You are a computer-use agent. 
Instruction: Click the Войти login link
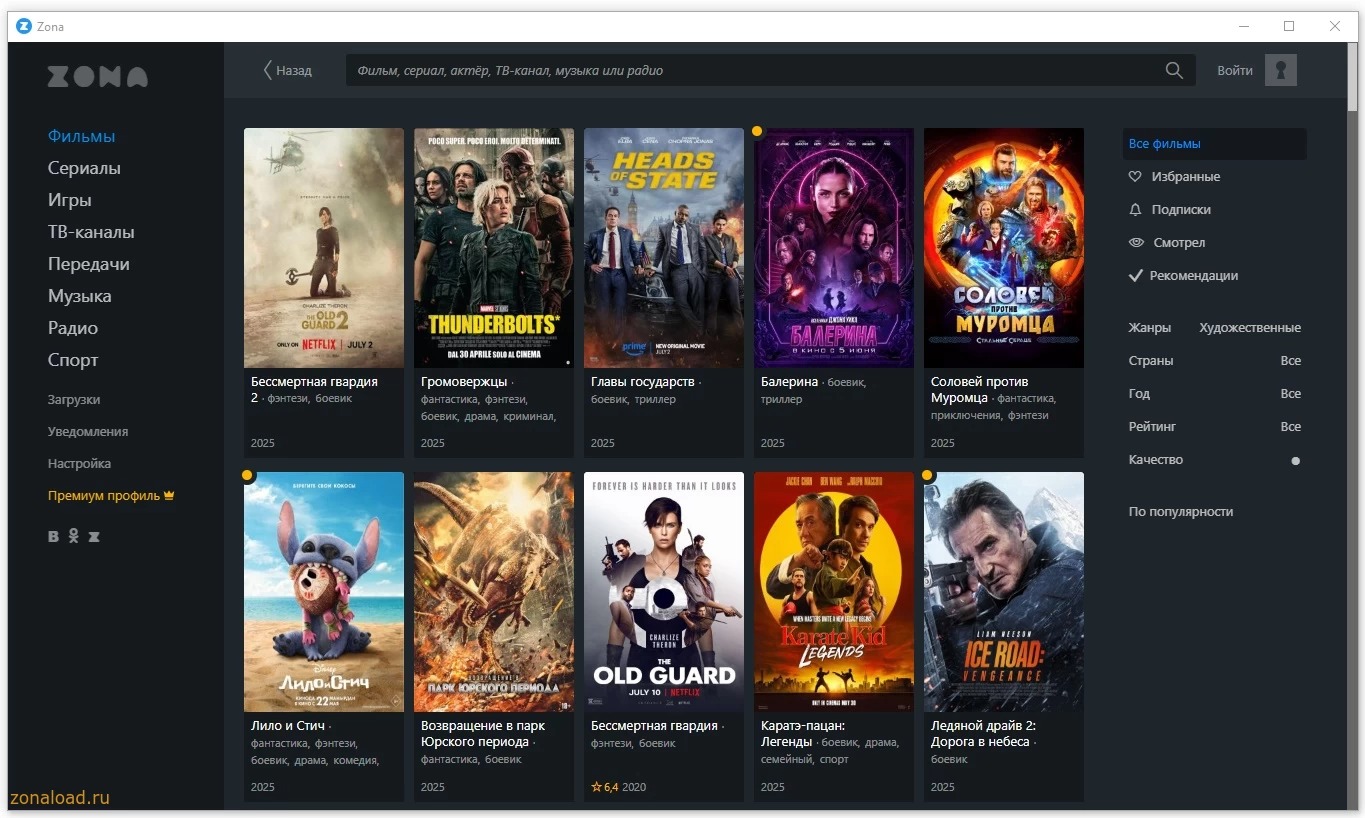point(1234,71)
